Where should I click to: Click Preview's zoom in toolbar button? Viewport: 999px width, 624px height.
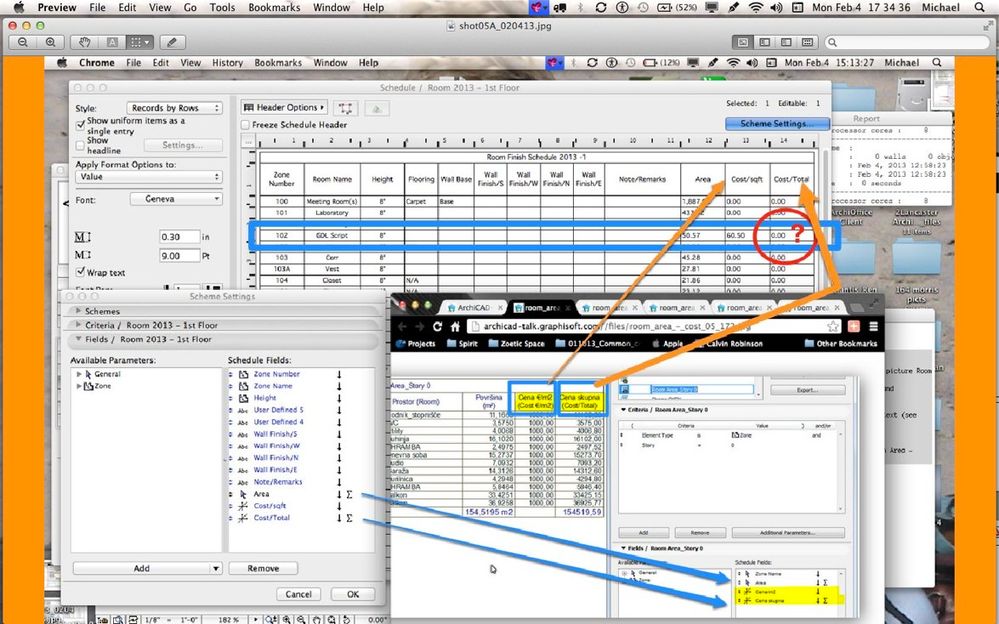50,42
